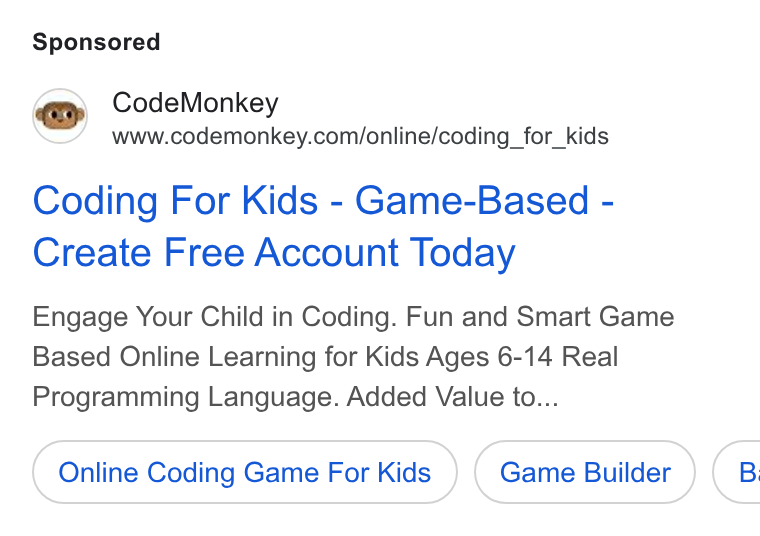Click the word 'Game-Based' in the headline
Screen dimensions: 760x536
[x=472, y=201]
